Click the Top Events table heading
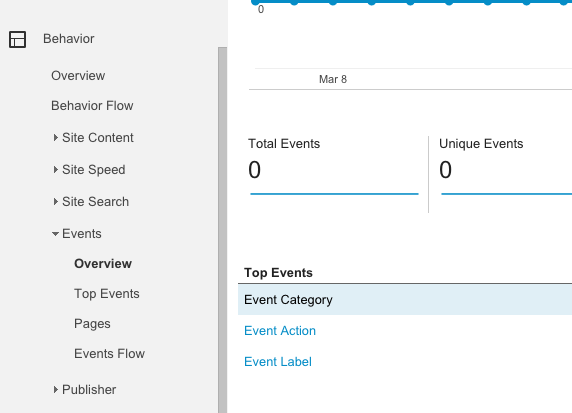 278,273
